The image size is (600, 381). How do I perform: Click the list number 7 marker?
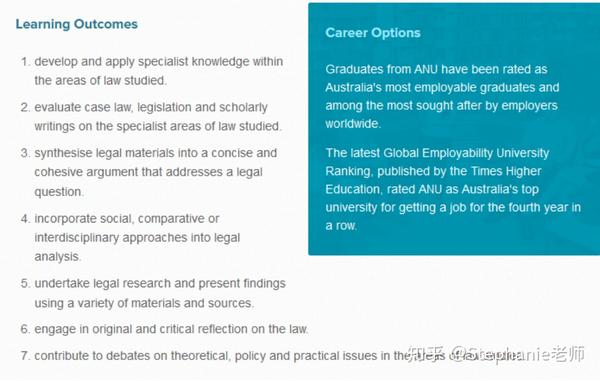[25, 356]
